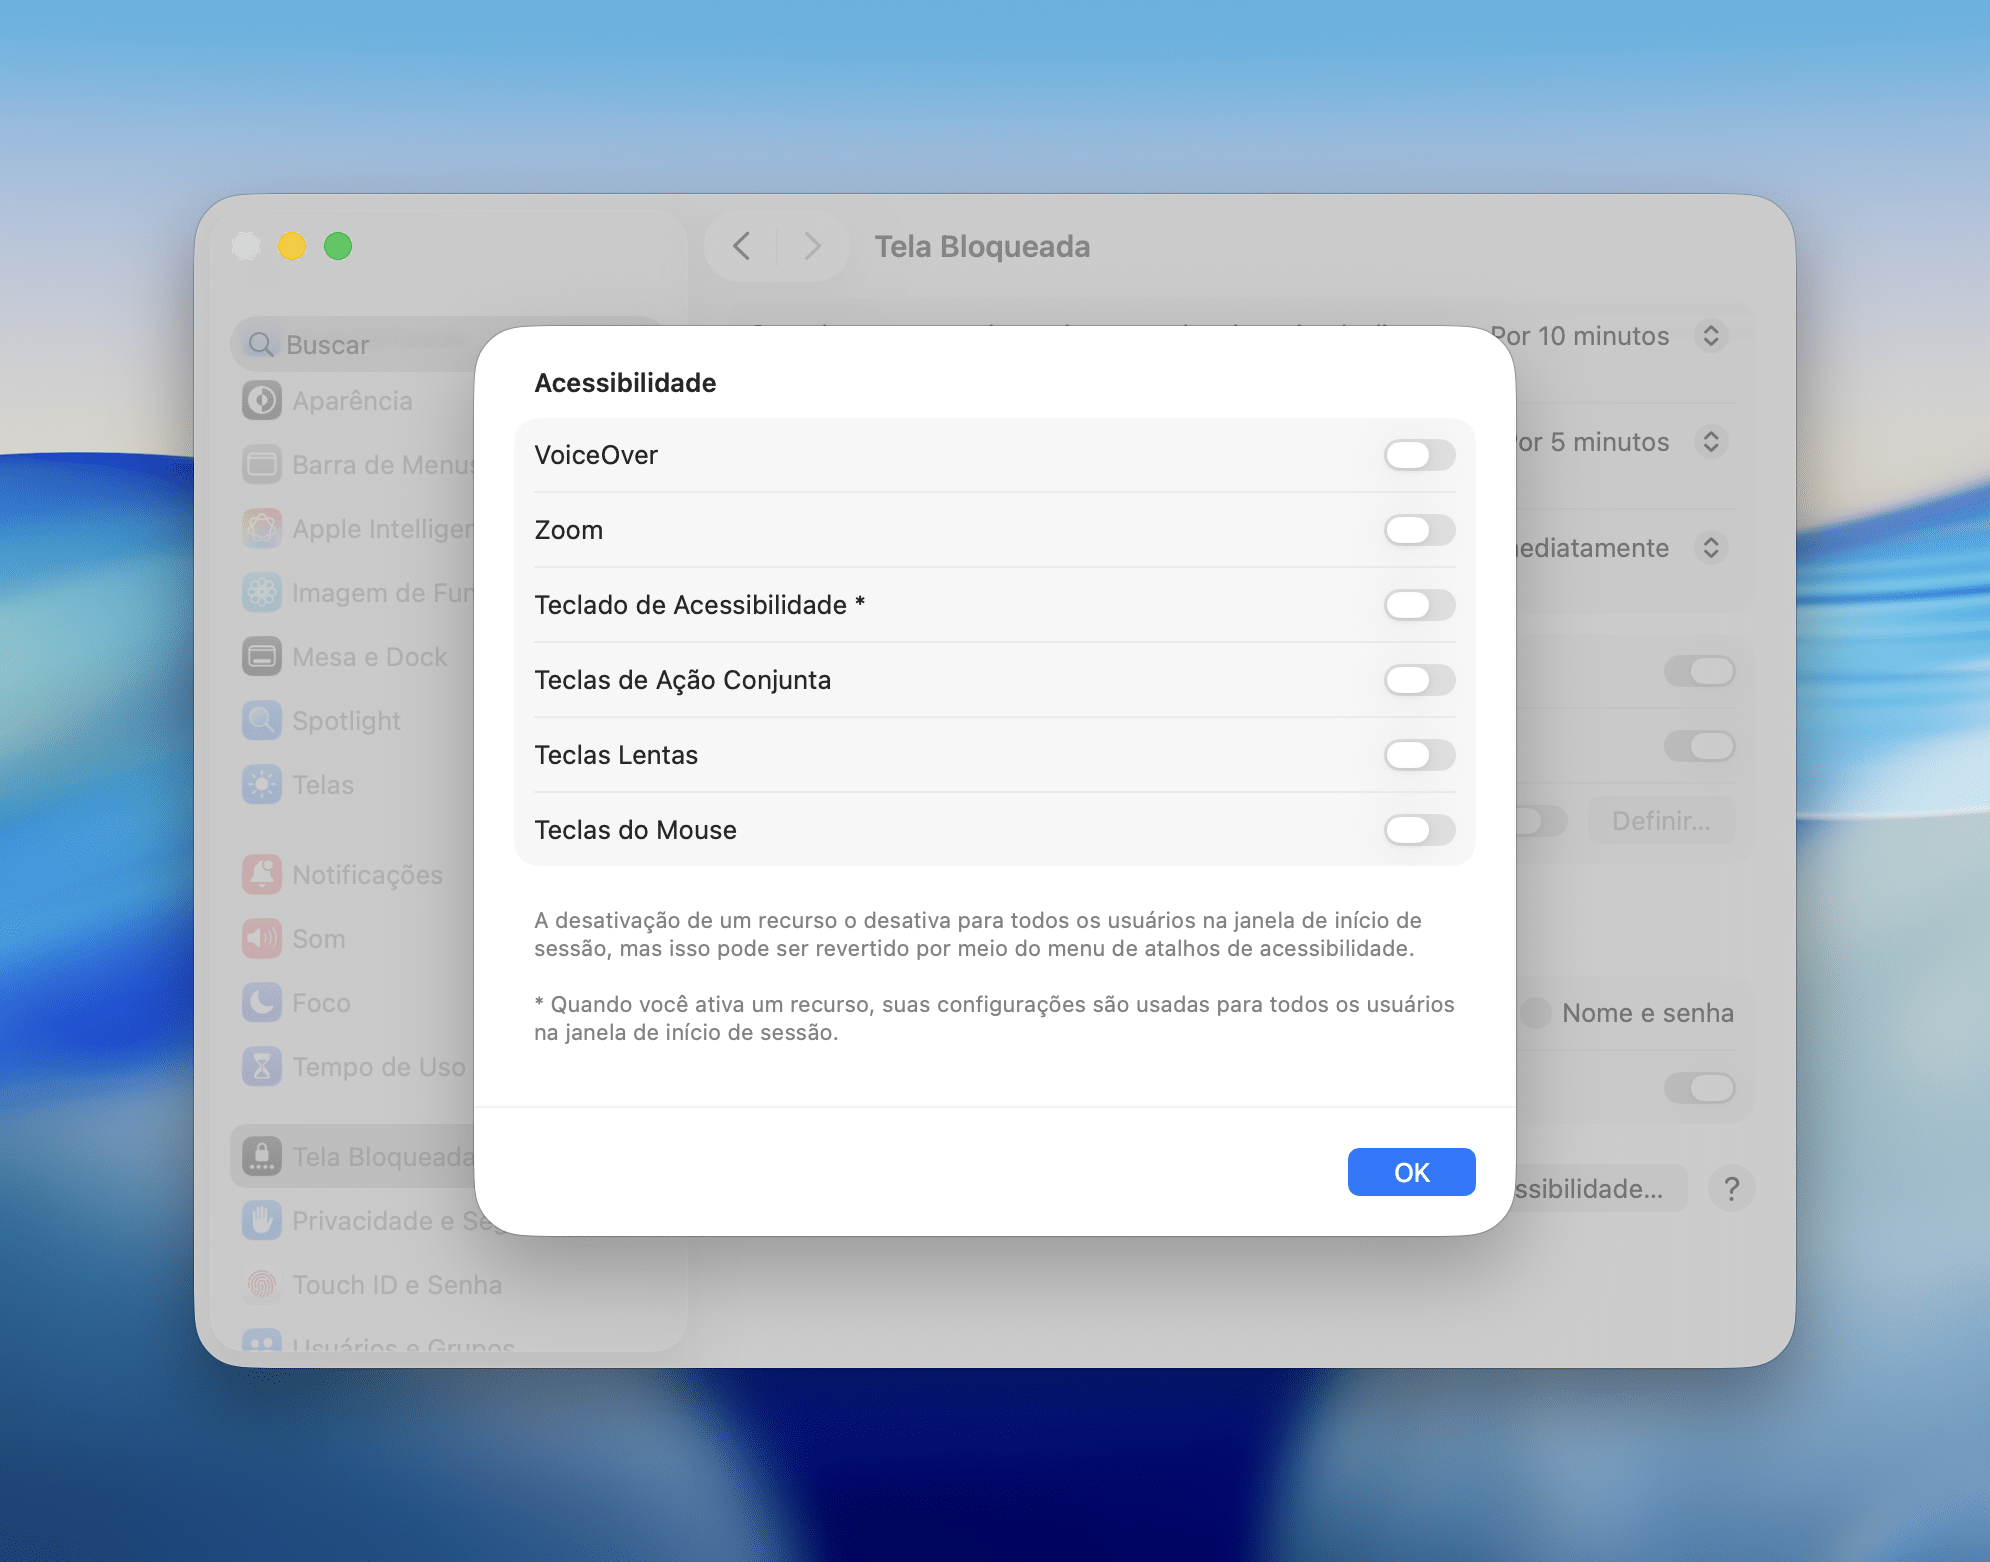Screen dimensions: 1990x1562
Task: Toggle Teclas Lentas on
Action: tap(1419, 755)
